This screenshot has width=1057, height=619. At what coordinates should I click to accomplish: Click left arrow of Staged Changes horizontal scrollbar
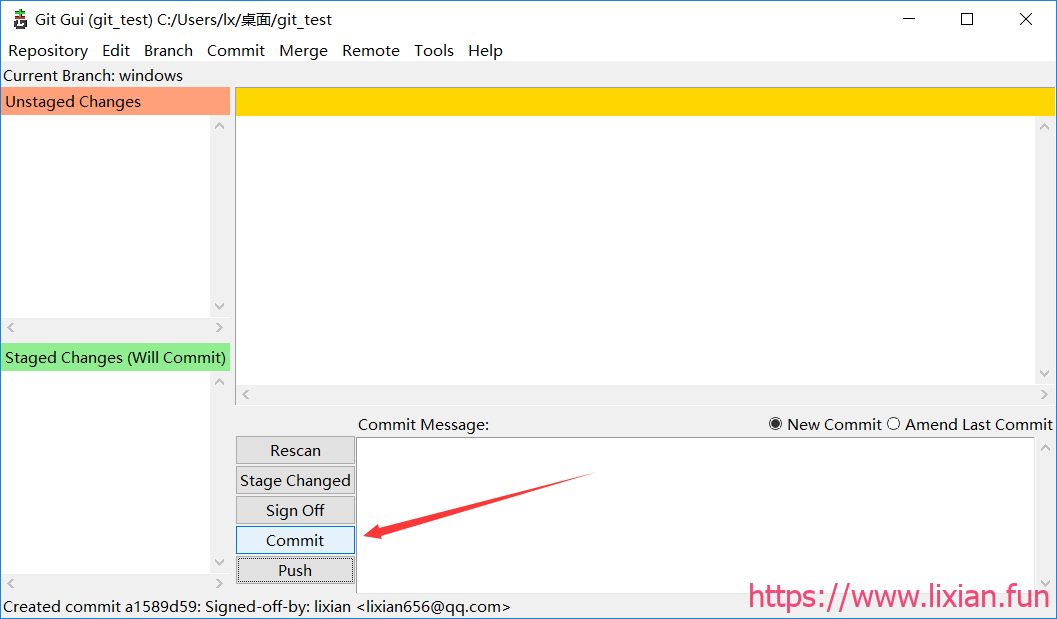click(10, 584)
